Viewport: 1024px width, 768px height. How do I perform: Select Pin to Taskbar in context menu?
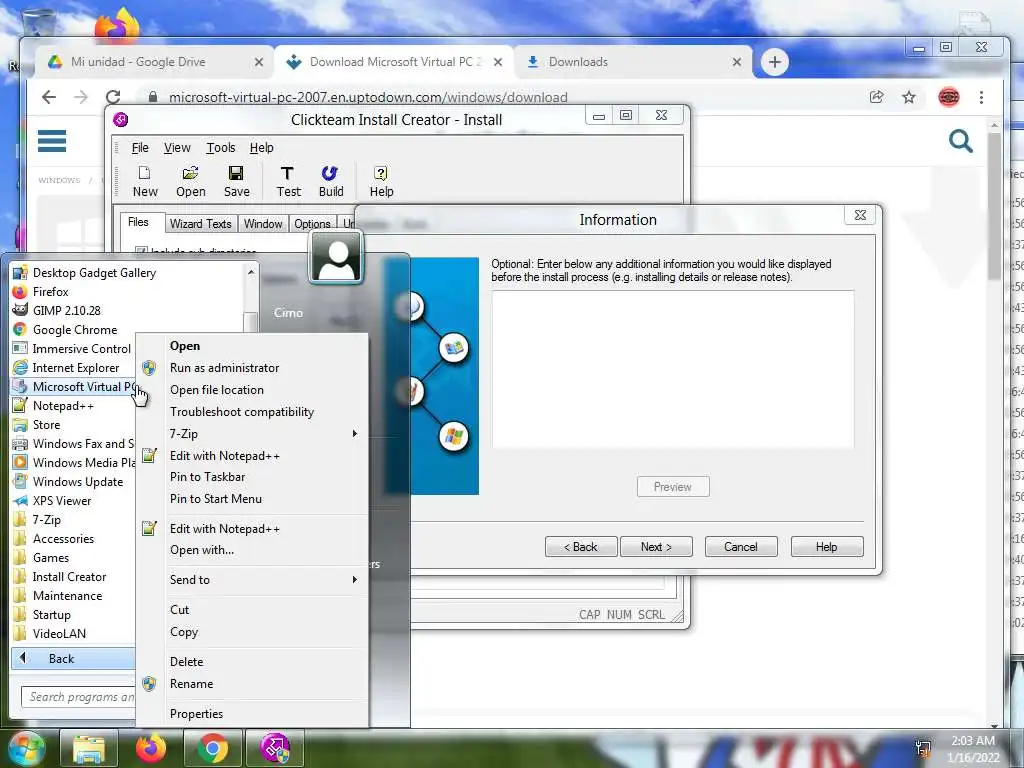tap(252, 477)
